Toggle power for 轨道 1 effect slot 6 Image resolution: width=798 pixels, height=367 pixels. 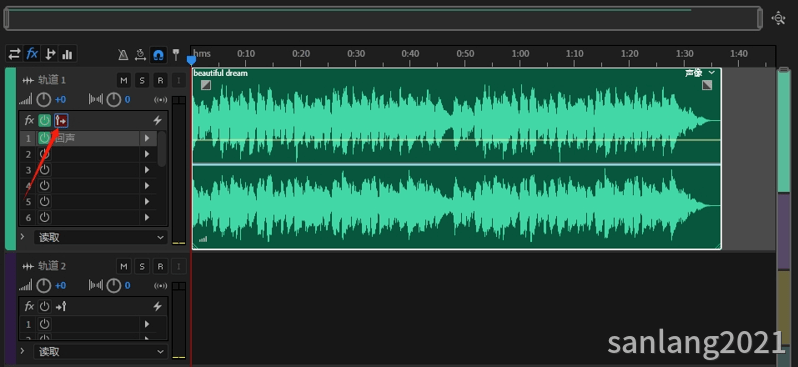(45, 217)
